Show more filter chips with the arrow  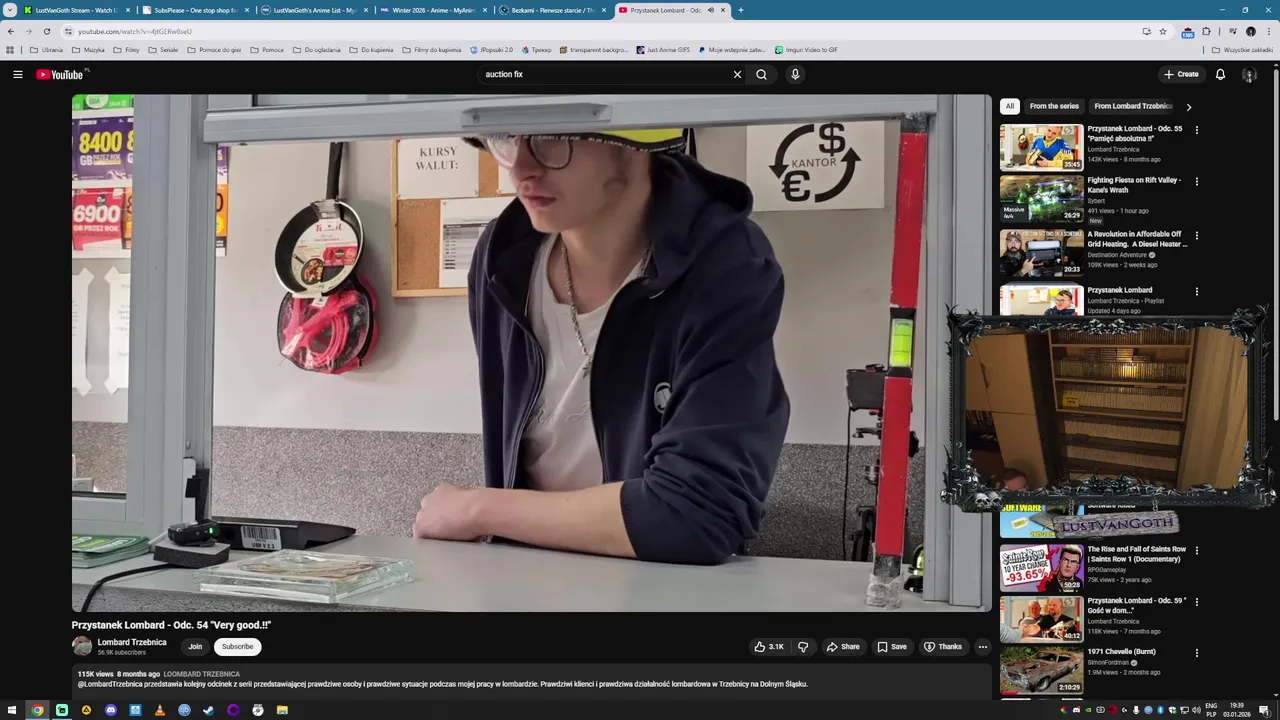click(1188, 106)
